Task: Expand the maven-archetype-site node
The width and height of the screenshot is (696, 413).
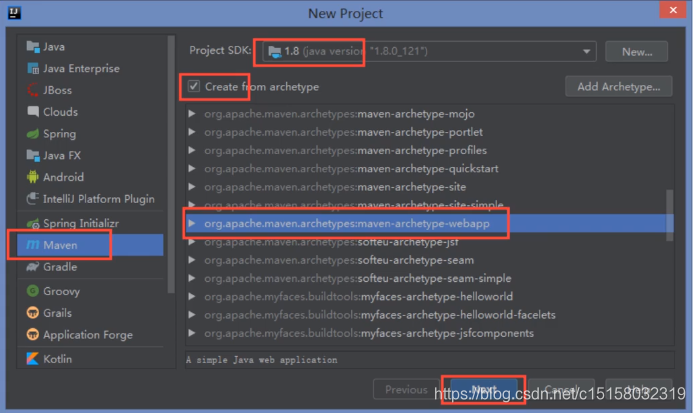Action: click(192, 187)
